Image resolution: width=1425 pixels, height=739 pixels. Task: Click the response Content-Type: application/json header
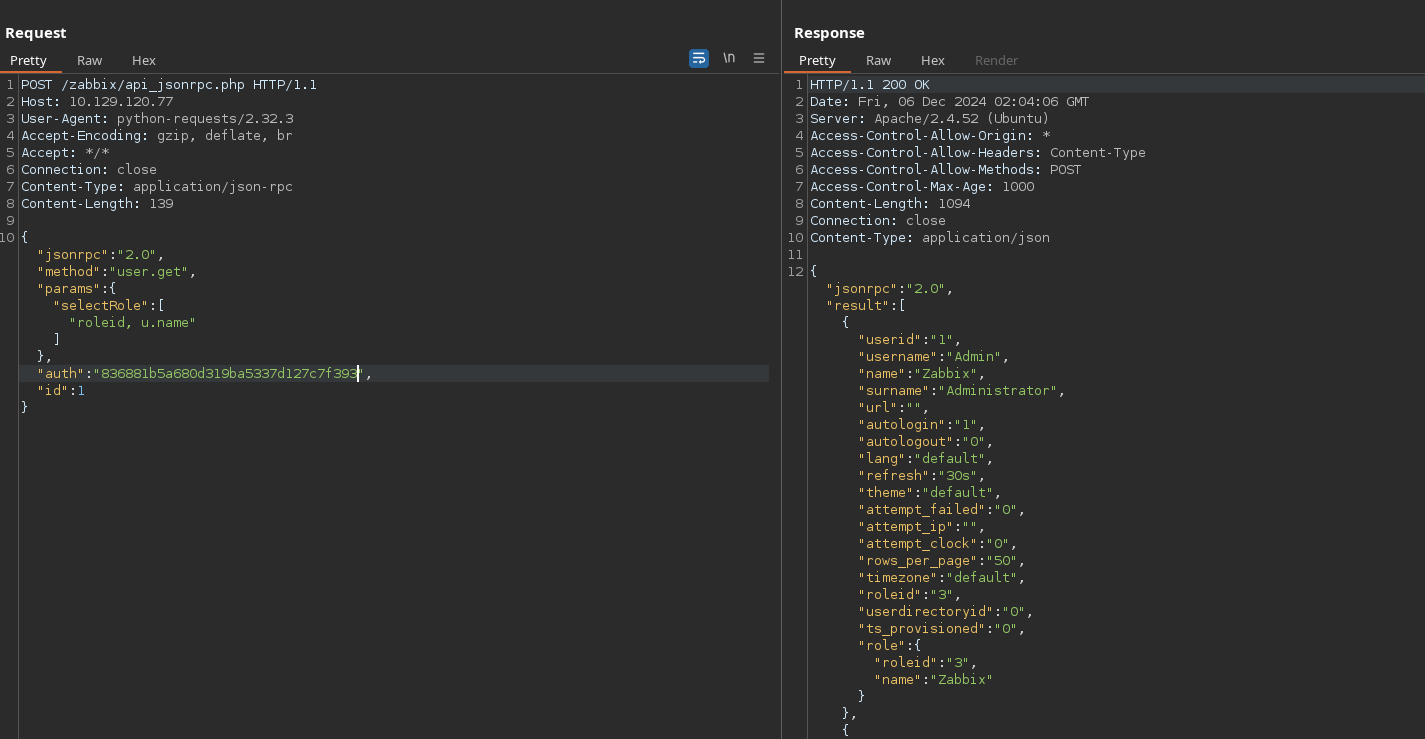[x=930, y=237]
